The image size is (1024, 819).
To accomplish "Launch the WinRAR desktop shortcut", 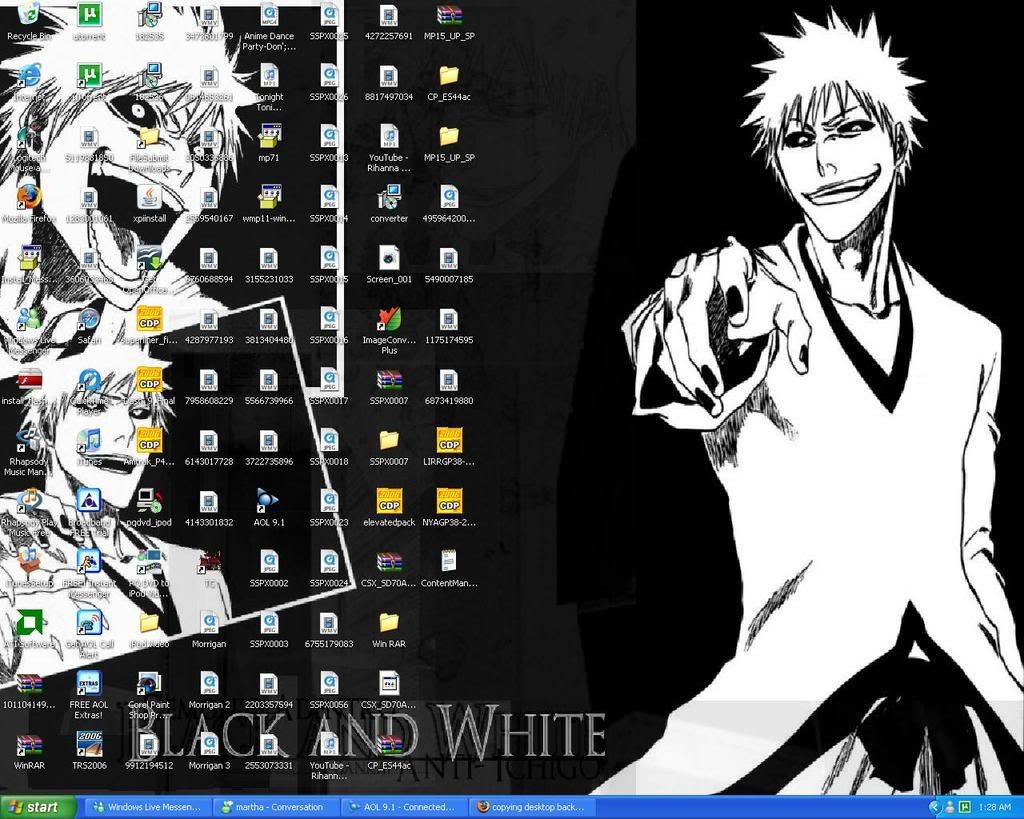I will click(x=29, y=750).
